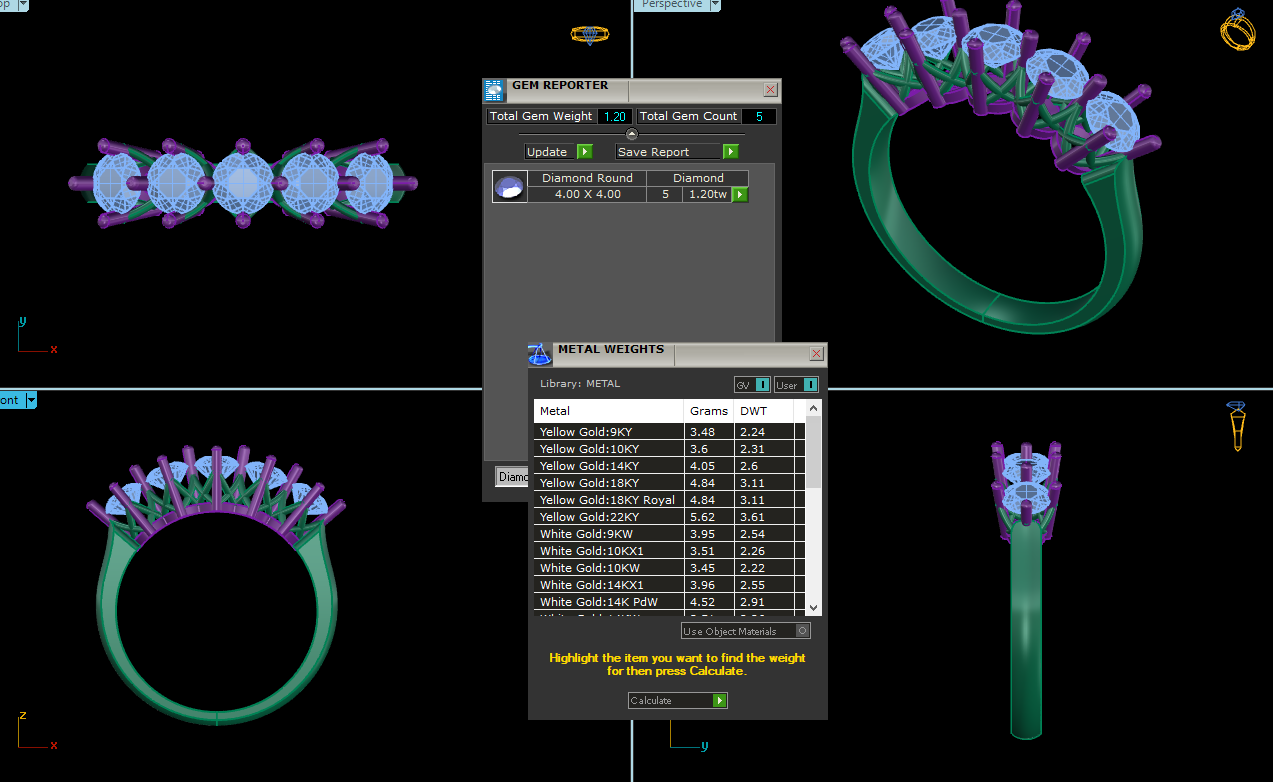Click the perspective view ring icon
The image size is (1273, 782).
point(1237,30)
